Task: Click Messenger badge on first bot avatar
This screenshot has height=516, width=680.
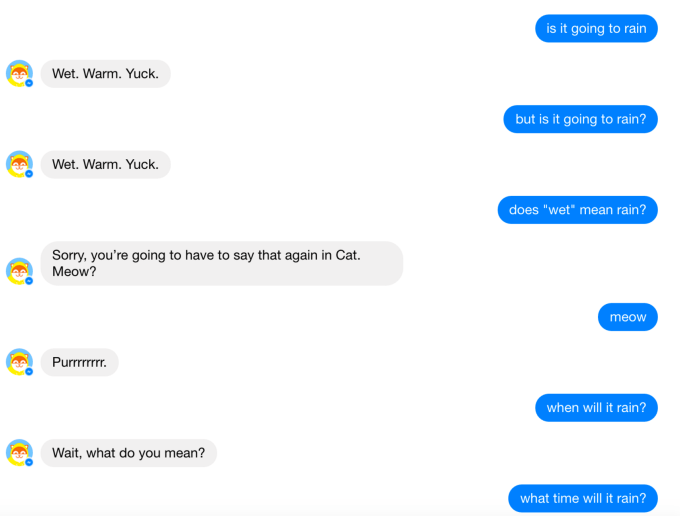Action: pyautogui.click(x=29, y=83)
